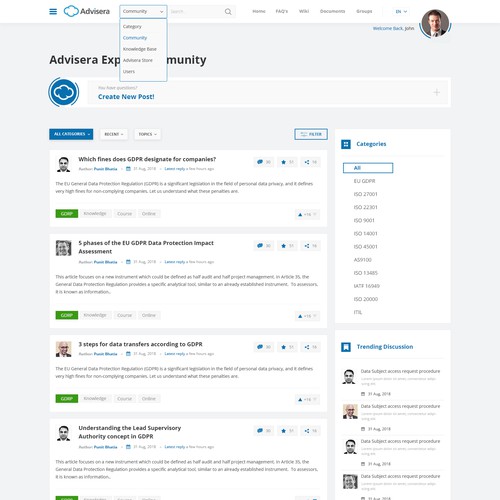
Task: Click the round cloud community avatar icon
Action: [64, 92]
